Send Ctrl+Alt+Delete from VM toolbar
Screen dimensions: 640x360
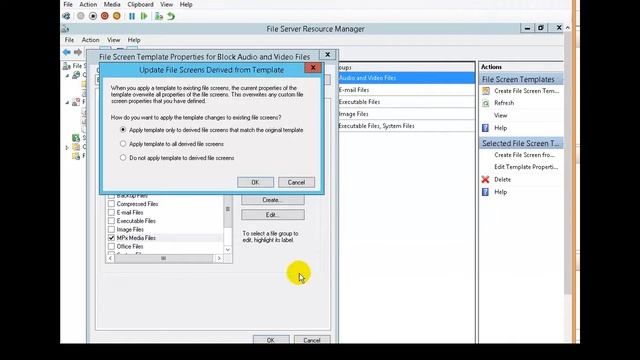67,16
